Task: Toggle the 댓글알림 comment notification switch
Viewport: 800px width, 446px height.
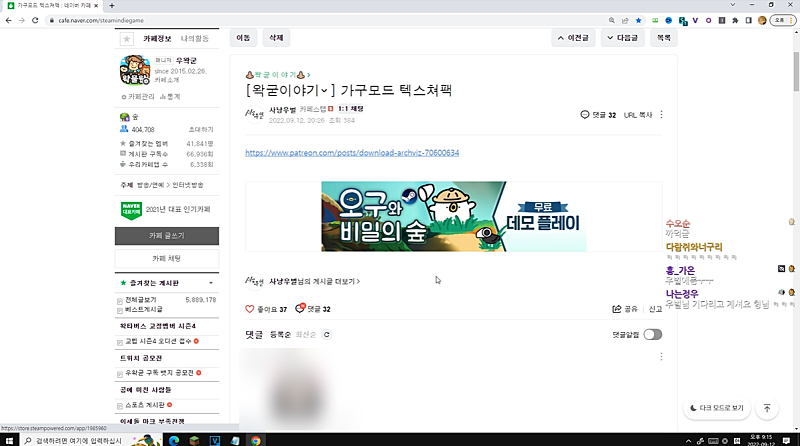Action: (x=653, y=335)
